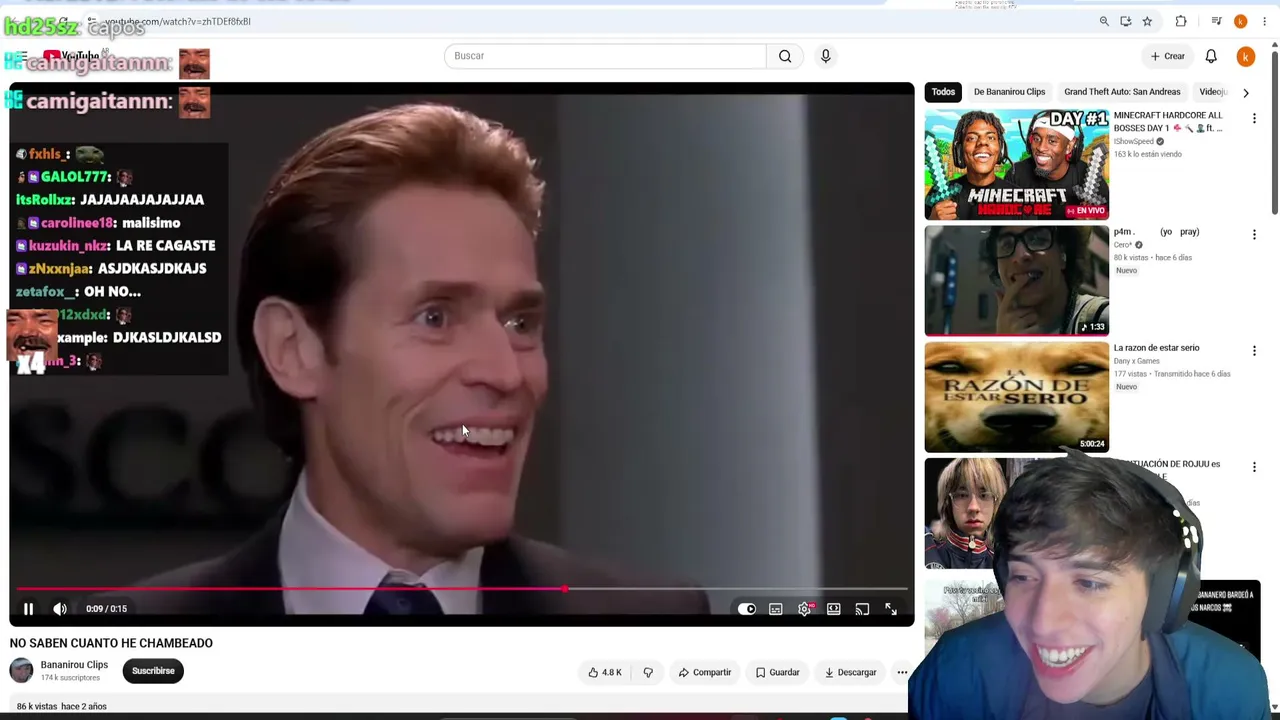
Task: Open options for the p4m video
Action: click(x=1254, y=235)
